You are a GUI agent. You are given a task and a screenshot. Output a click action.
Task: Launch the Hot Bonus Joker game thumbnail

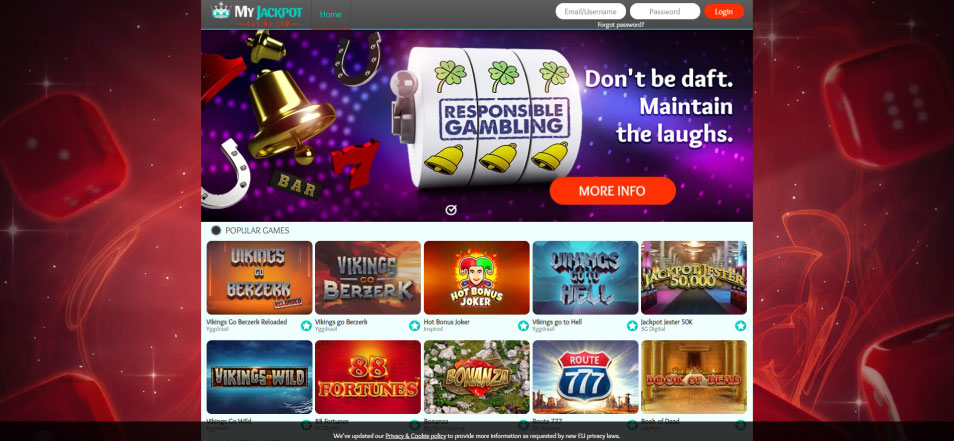(476, 277)
